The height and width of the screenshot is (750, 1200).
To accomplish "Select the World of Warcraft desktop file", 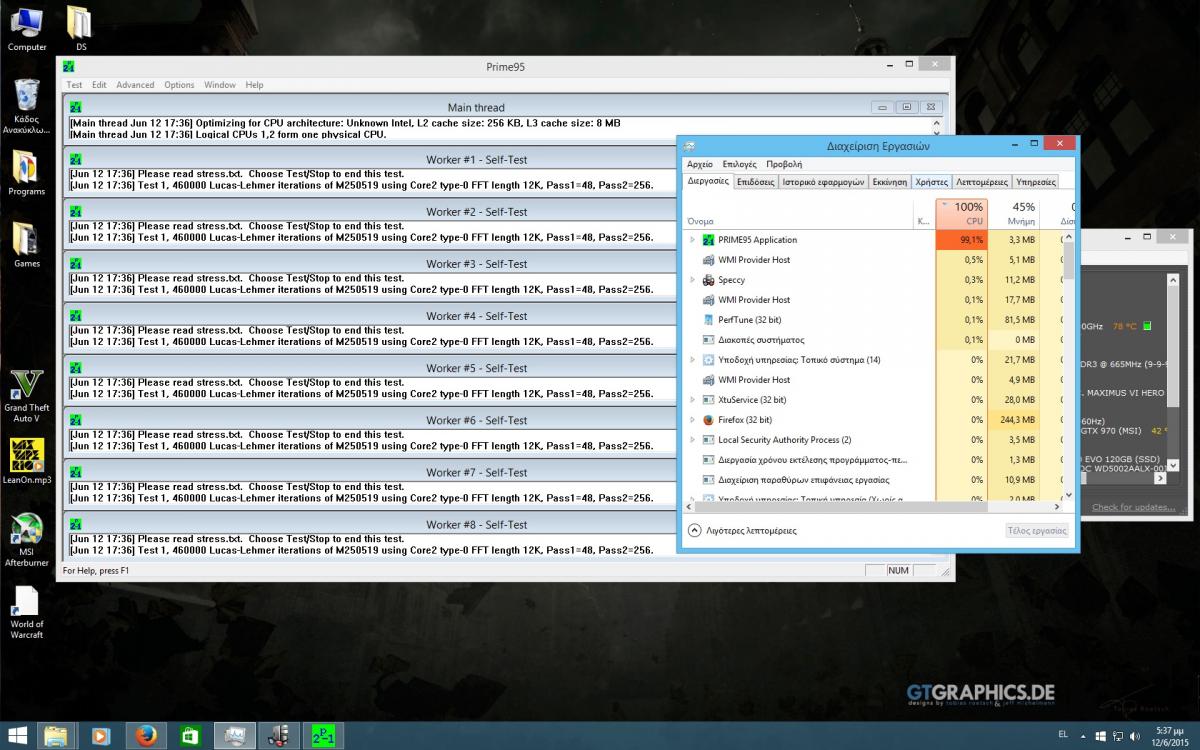I will (x=27, y=612).
